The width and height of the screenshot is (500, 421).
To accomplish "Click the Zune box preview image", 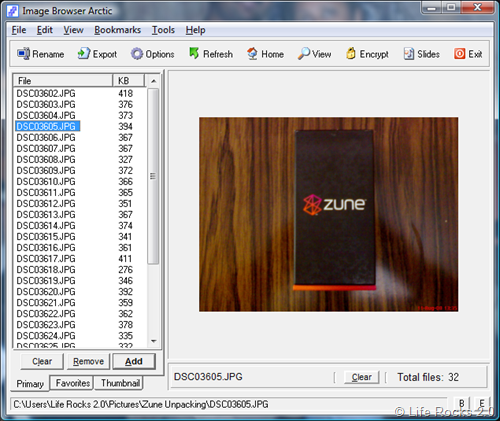I will tap(328, 214).
